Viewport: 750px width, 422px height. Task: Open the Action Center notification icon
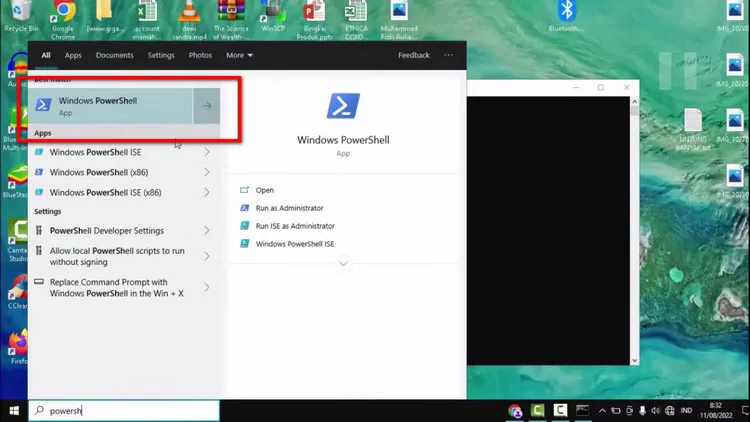tap(745, 411)
